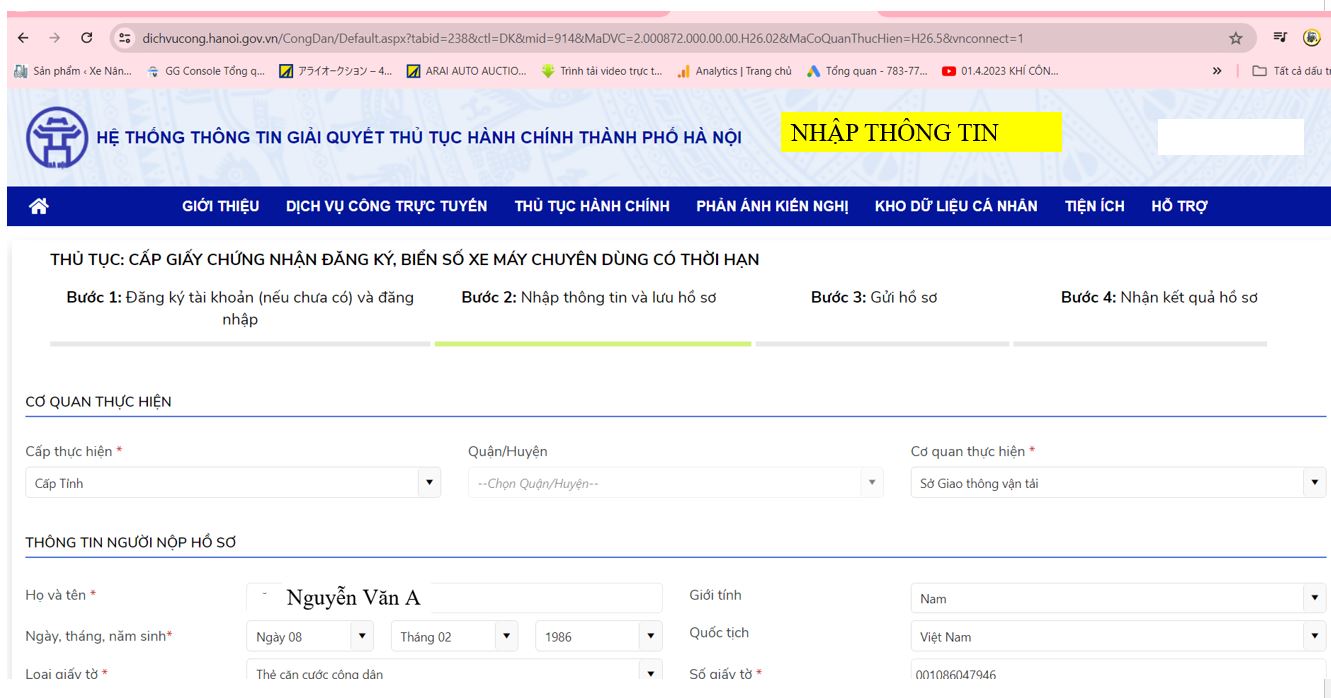The width and height of the screenshot is (1331, 698).
Task: Open 'DỊCH VỤ CÔNG TRỰC TUYẾN' menu
Action: tap(386, 206)
